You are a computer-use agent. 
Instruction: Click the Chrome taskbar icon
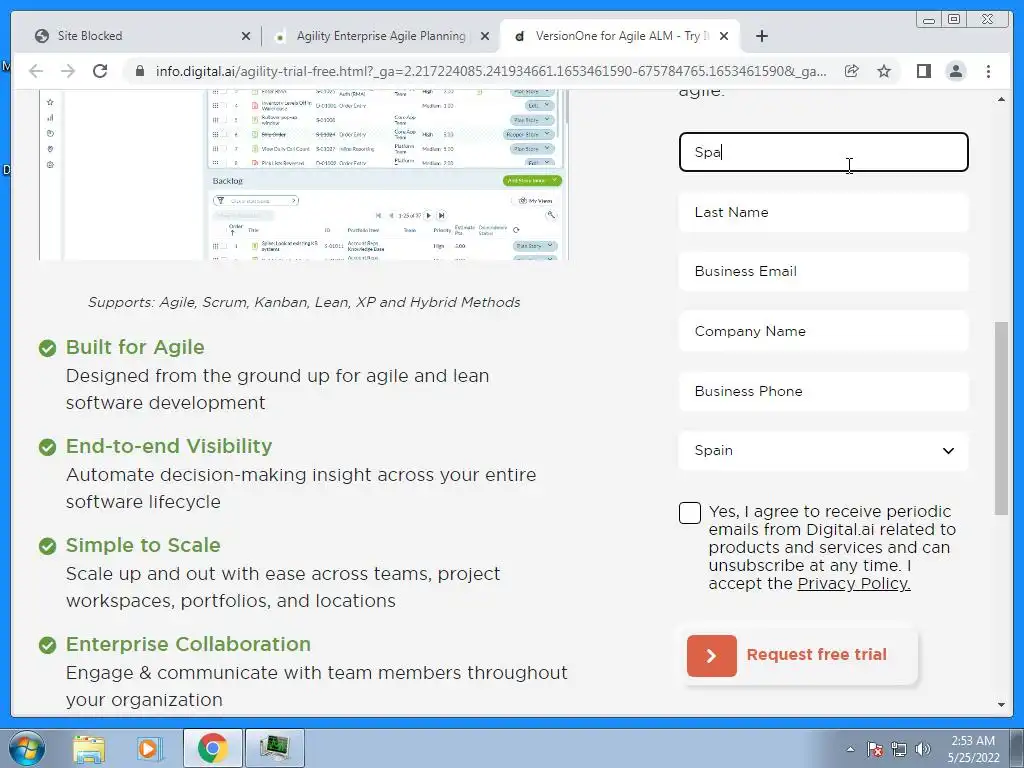pyautogui.click(x=213, y=748)
